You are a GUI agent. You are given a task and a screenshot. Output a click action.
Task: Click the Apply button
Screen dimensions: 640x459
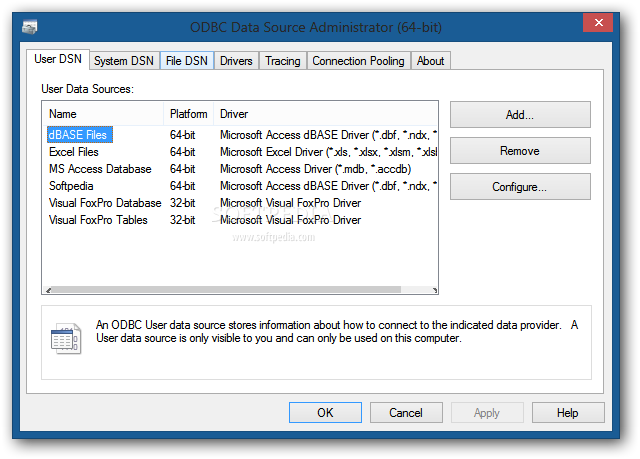[x=487, y=412]
